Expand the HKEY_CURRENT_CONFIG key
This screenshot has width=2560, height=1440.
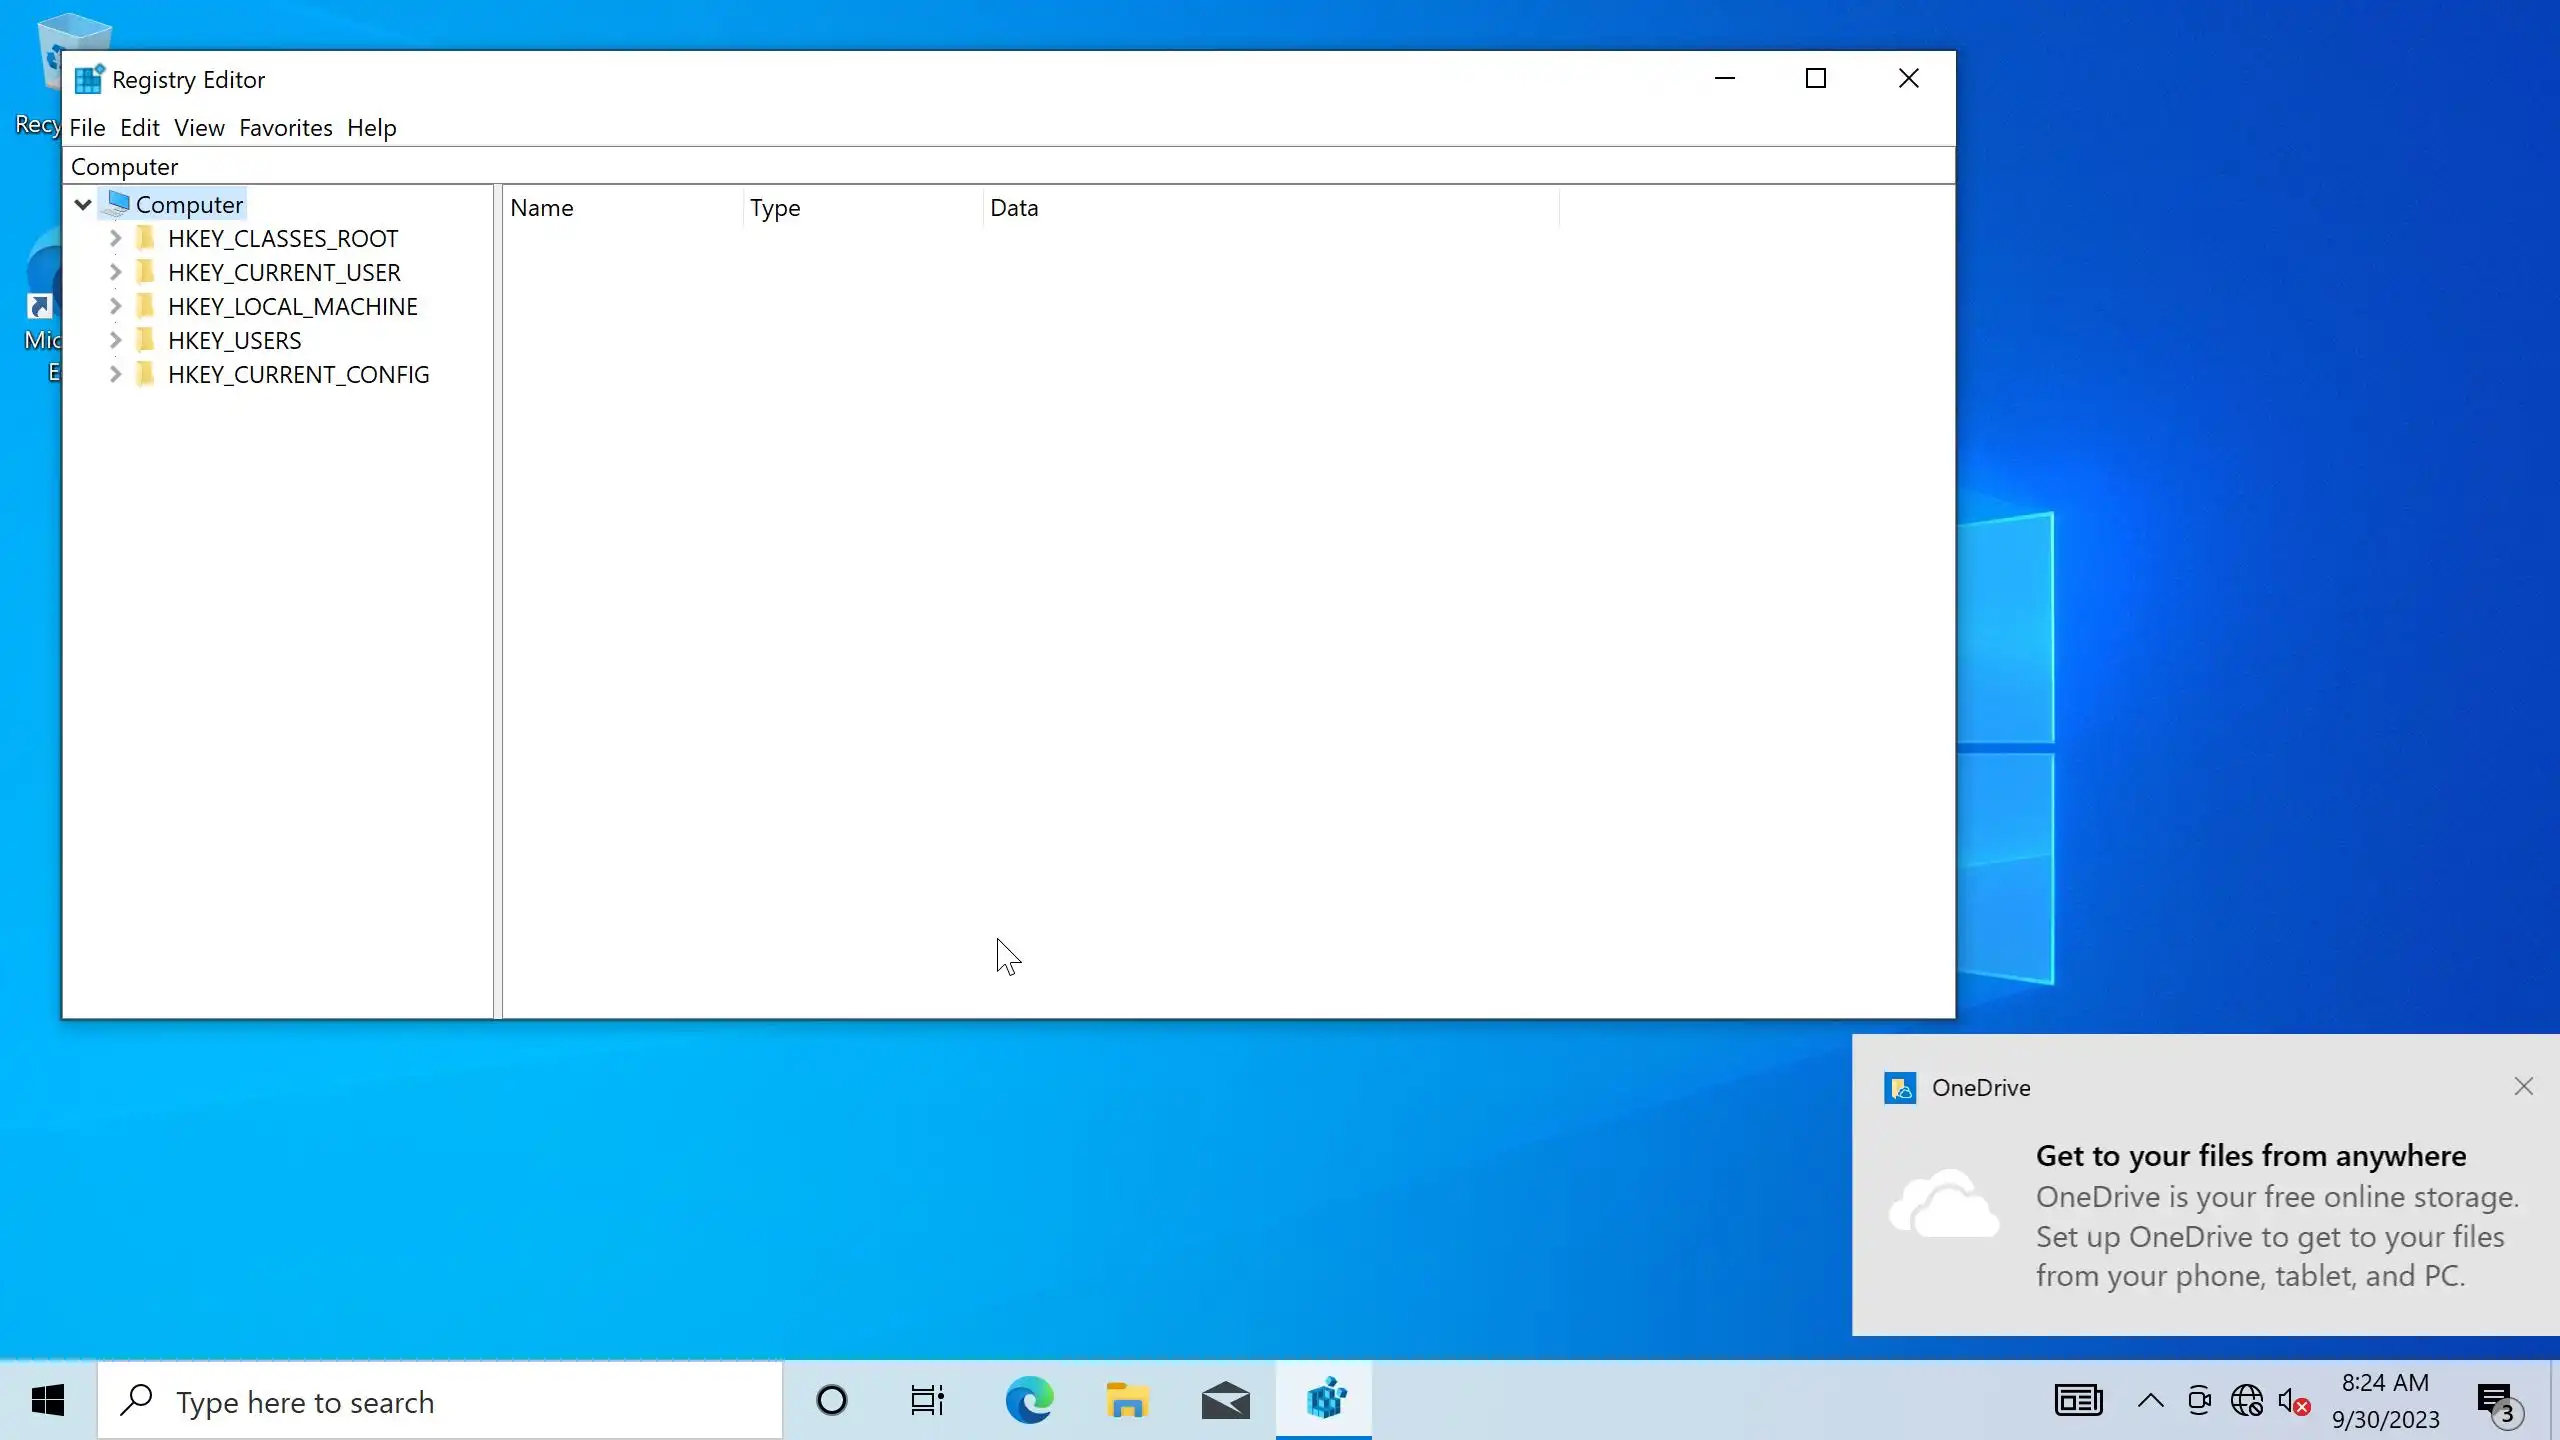(115, 374)
